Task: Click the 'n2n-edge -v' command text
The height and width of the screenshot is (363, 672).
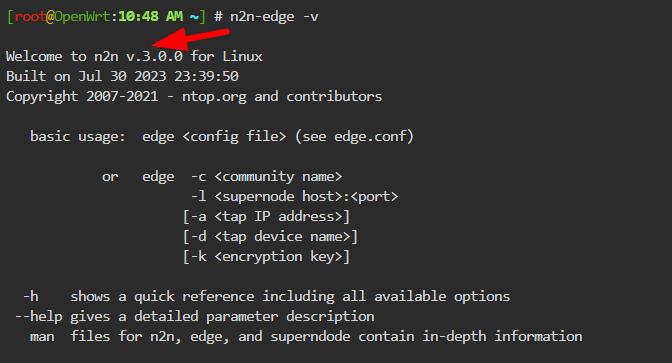Action: (274, 17)
